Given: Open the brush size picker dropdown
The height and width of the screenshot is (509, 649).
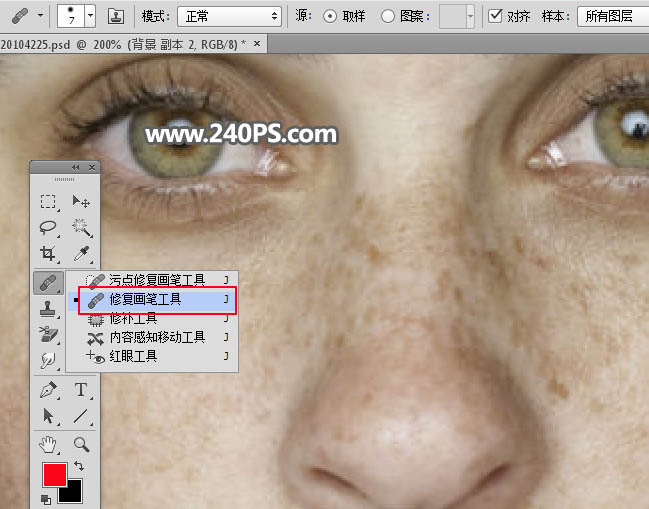Looking at the screenshot, I should coord(90,16).
